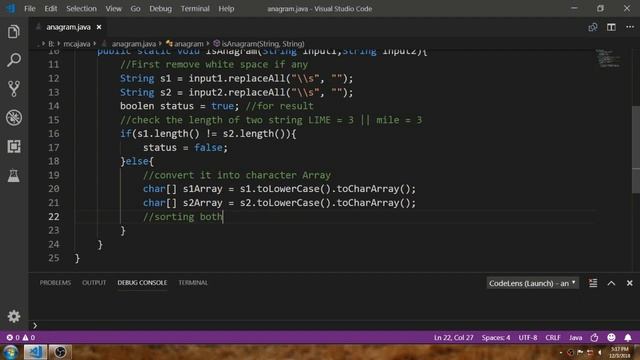The width and height of the screenshot is (640, 360).
Task: Open the Search view in activity bar
Action: 13,60
